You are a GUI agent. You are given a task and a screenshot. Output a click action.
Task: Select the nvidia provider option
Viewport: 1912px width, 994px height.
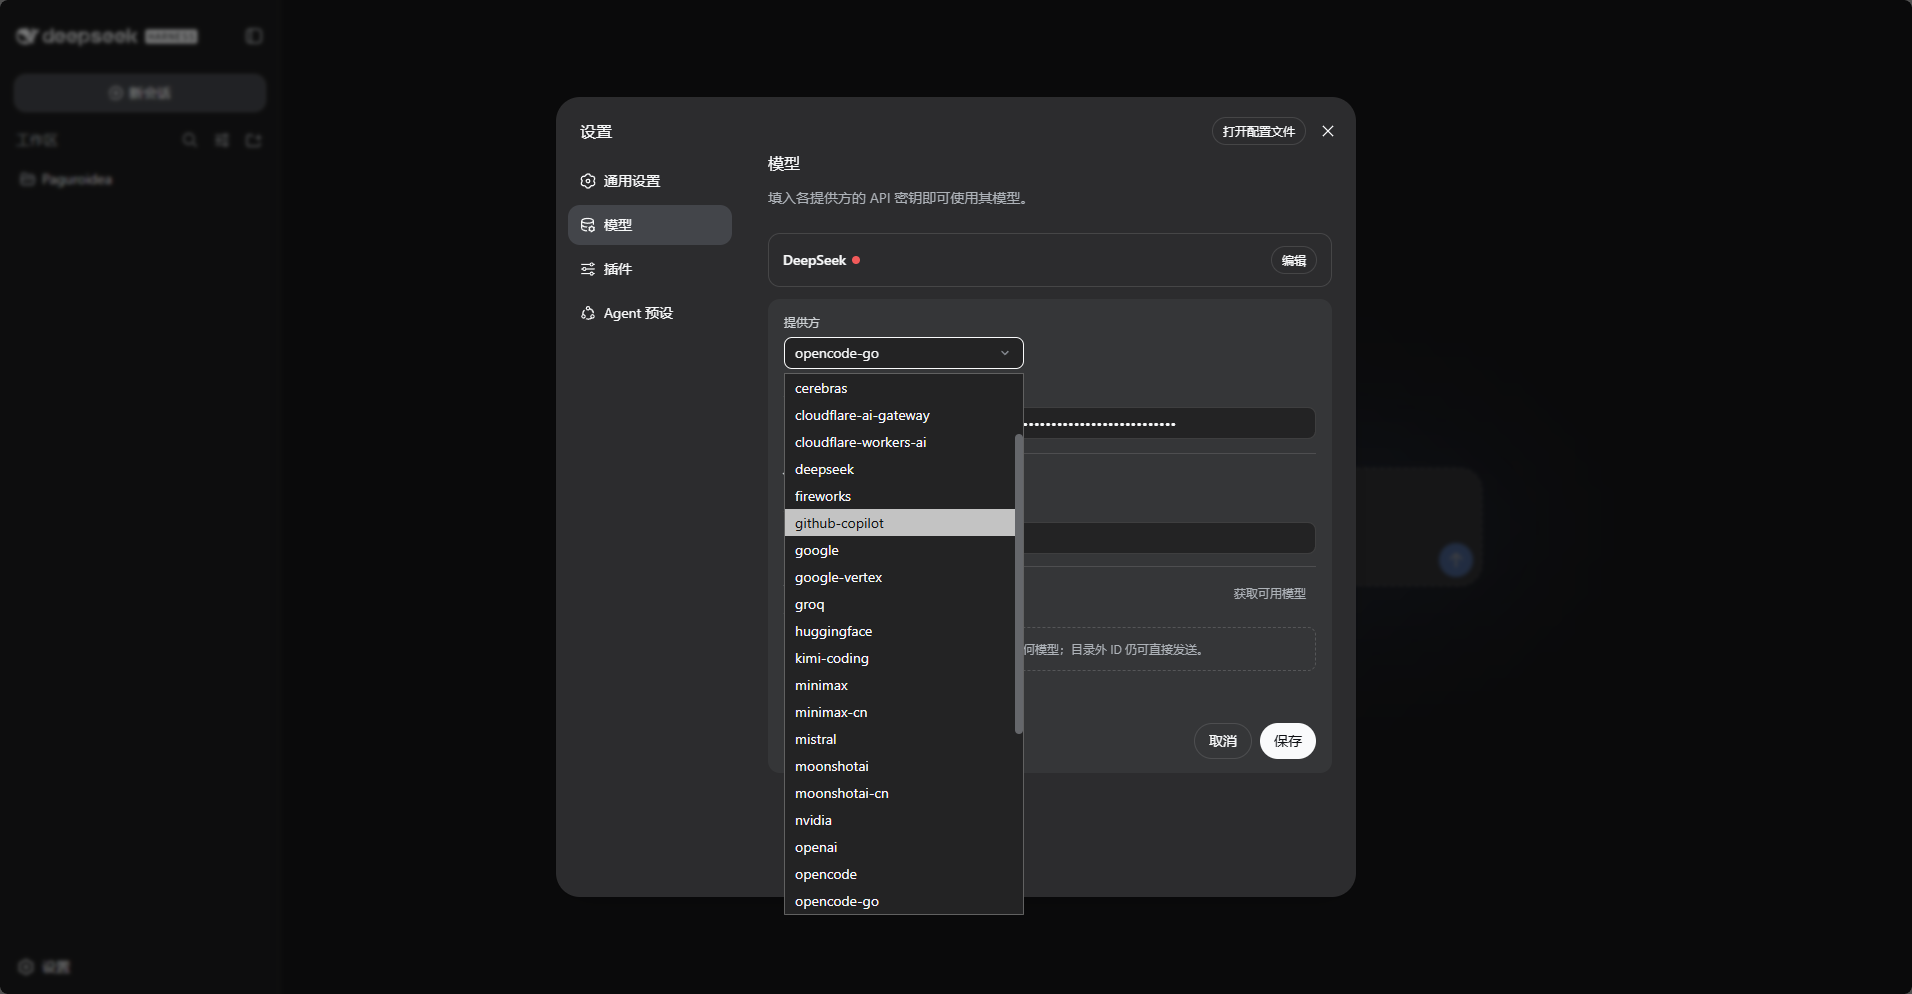pyautogui.click(x=900, y=820)
